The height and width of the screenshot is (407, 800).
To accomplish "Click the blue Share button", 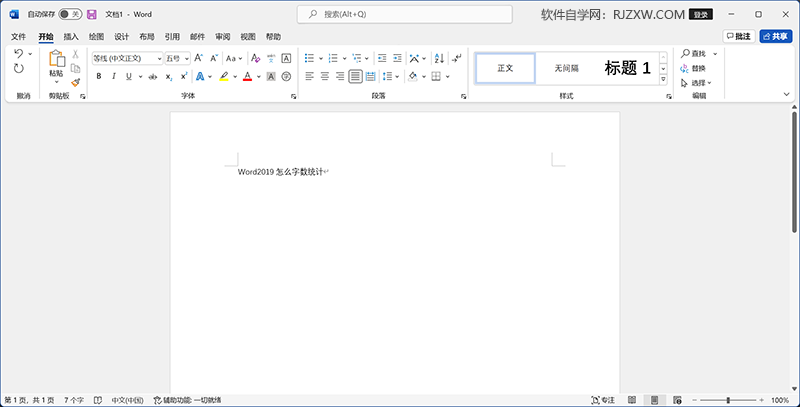I will point(776,36).
